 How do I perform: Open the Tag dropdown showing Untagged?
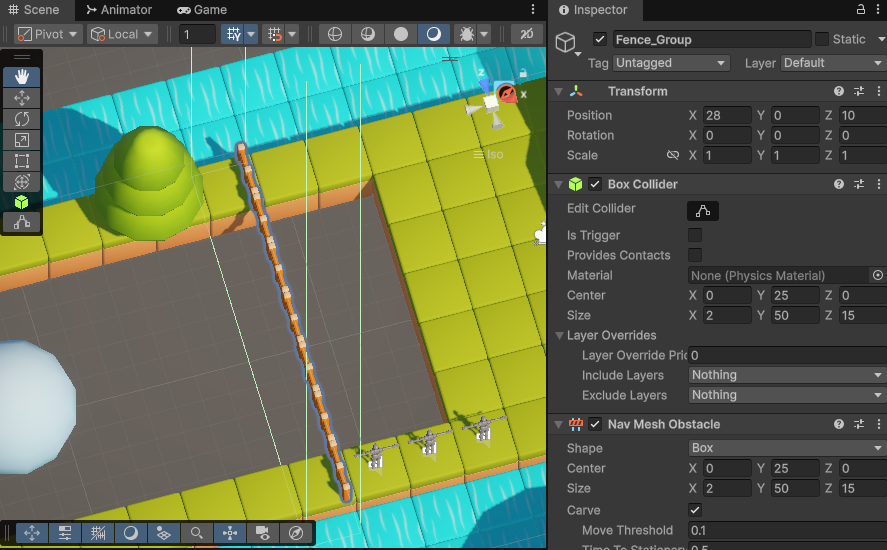click(x=671, y=63)
